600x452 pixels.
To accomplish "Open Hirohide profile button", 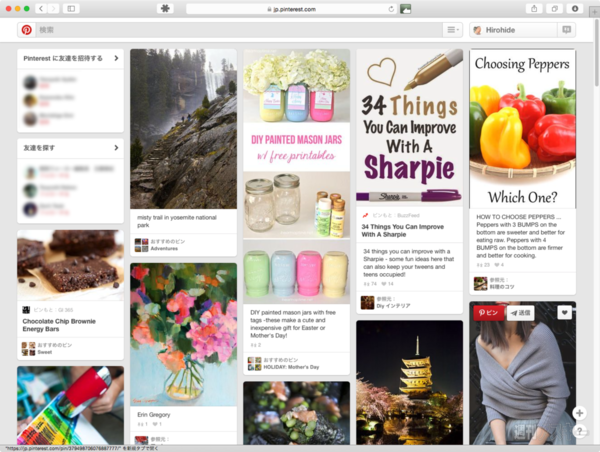I will [513, 30].
